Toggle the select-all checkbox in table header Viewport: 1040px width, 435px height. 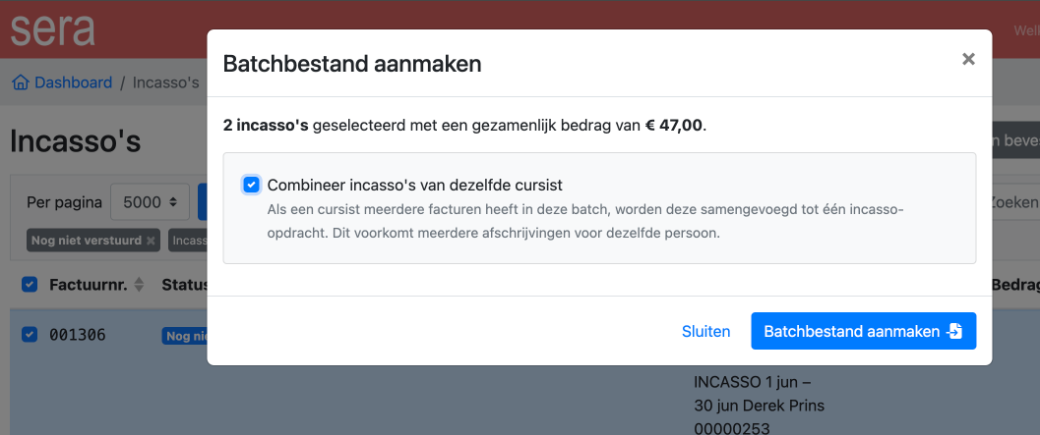click(29, 285)
